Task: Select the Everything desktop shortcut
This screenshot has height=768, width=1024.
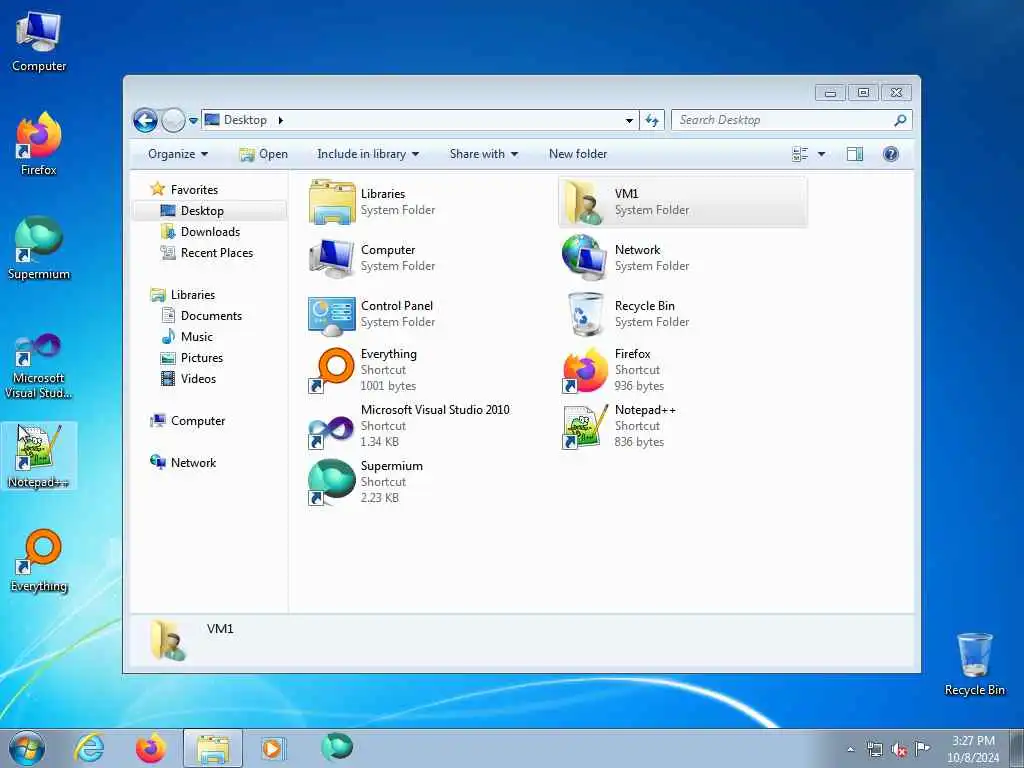Action: 39,560
